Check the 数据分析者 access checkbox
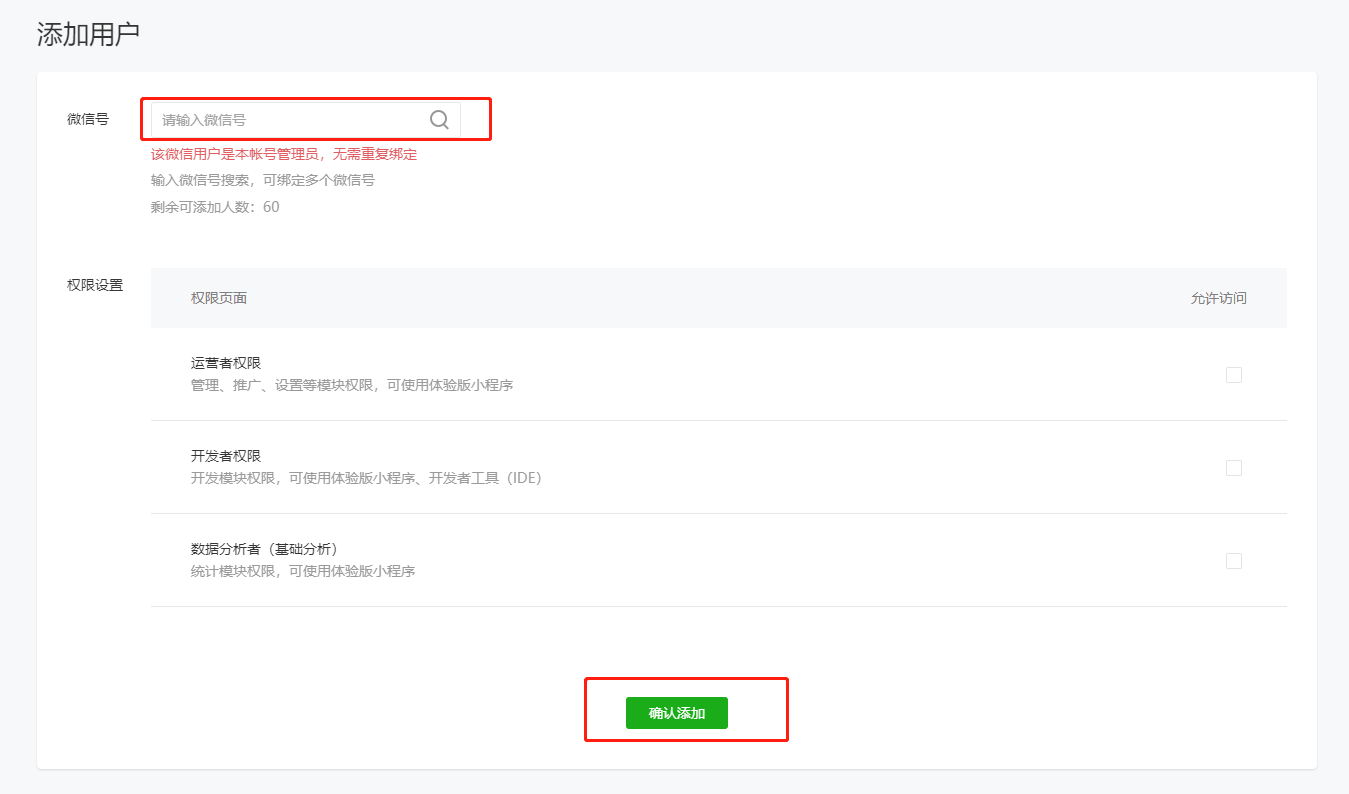The width and height of the screenshot is (1349, 794). tap(1233, 561)
